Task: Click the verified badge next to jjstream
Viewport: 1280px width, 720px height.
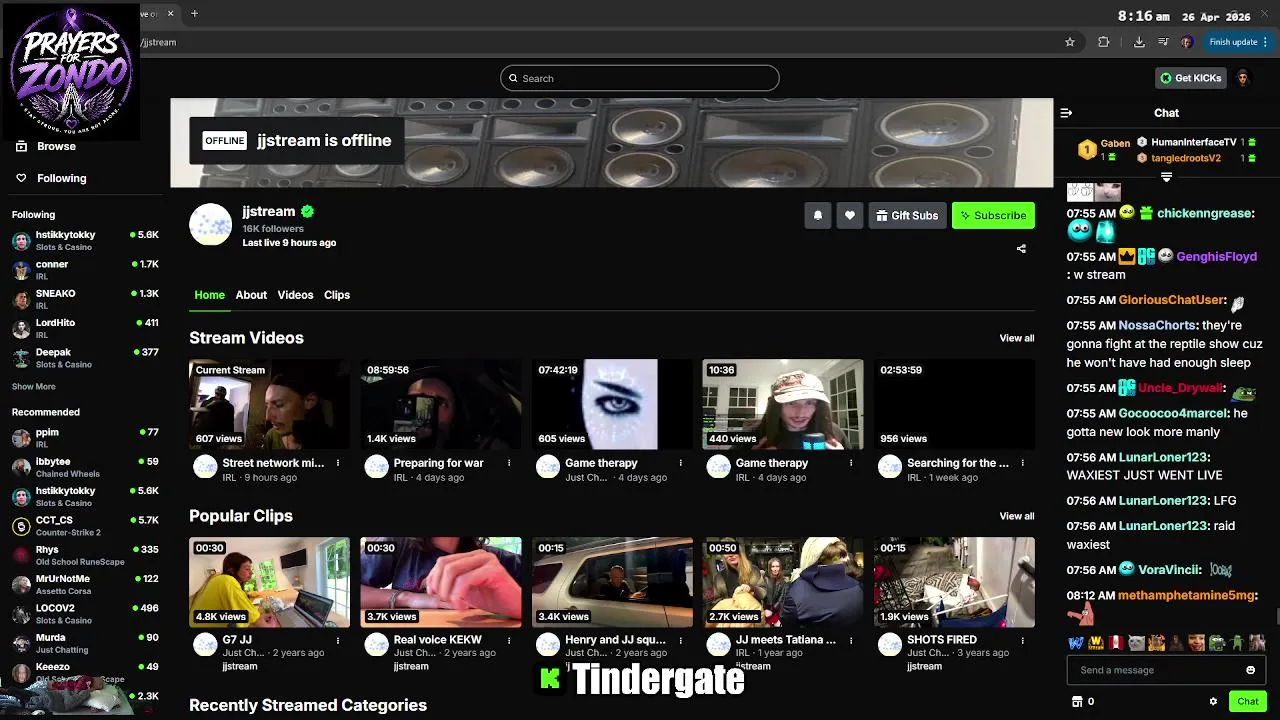Action: pyautogui.click(x=308, y=211)
